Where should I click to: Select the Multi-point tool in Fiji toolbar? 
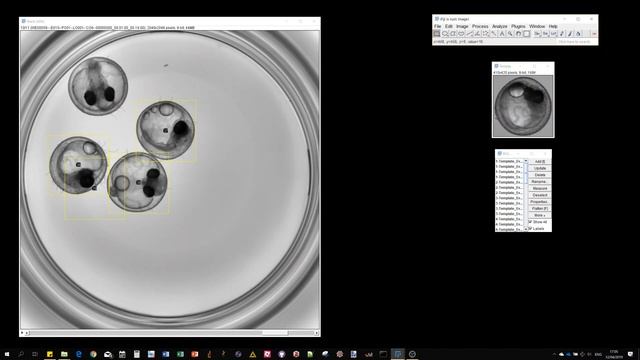click(x=485, y=34)
